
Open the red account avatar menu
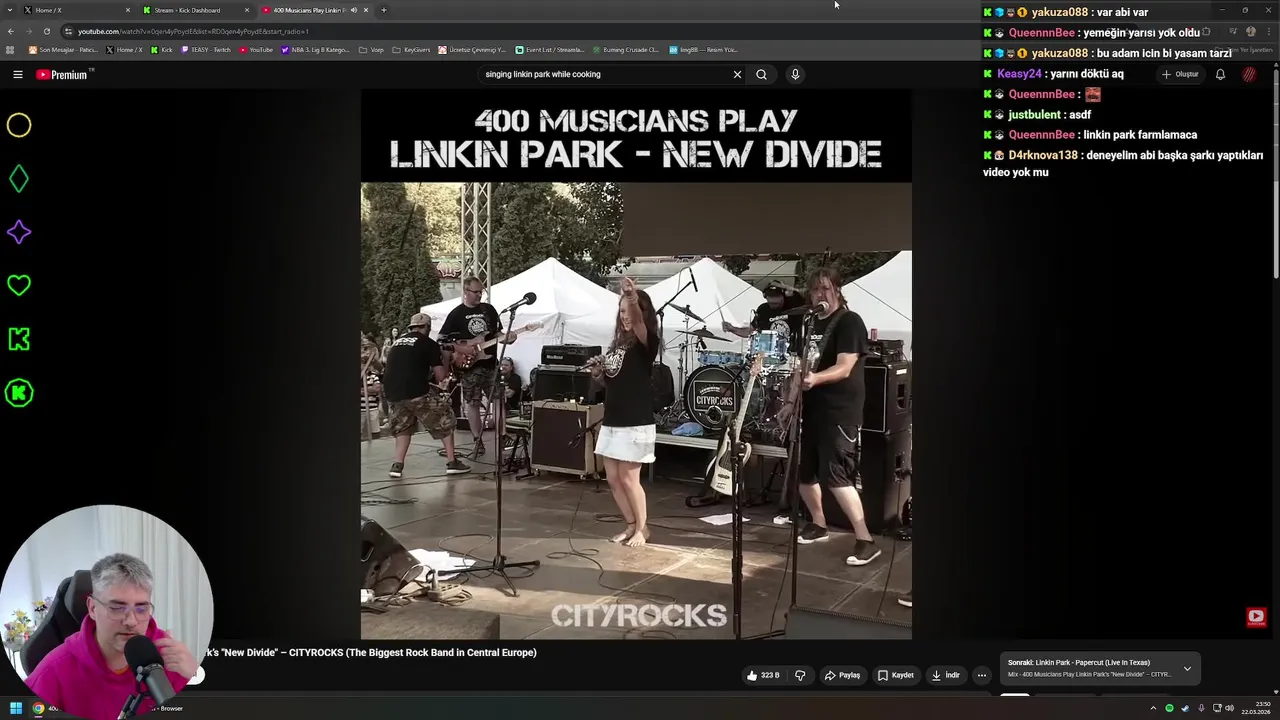tap(1249, 74)
